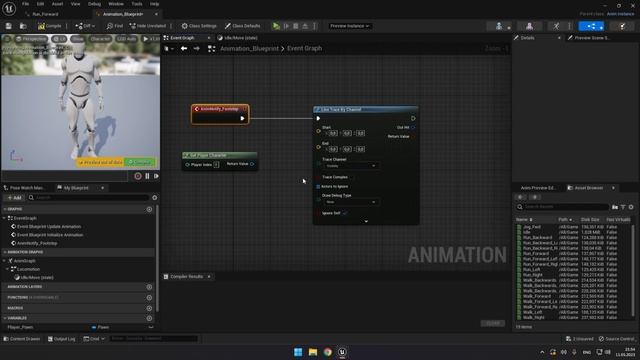The image size is (640, 360).
Task: Open the Diff dropdown
Action: [85, 26]
